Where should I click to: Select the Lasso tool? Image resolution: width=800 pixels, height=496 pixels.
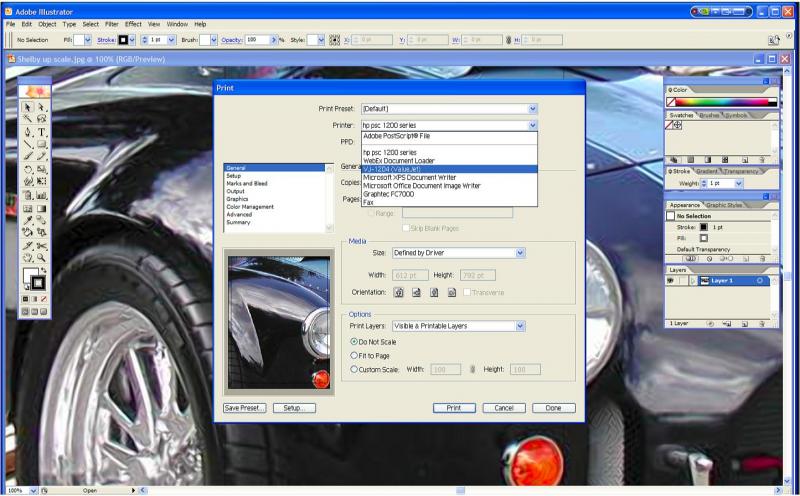(x=41, y=119)
